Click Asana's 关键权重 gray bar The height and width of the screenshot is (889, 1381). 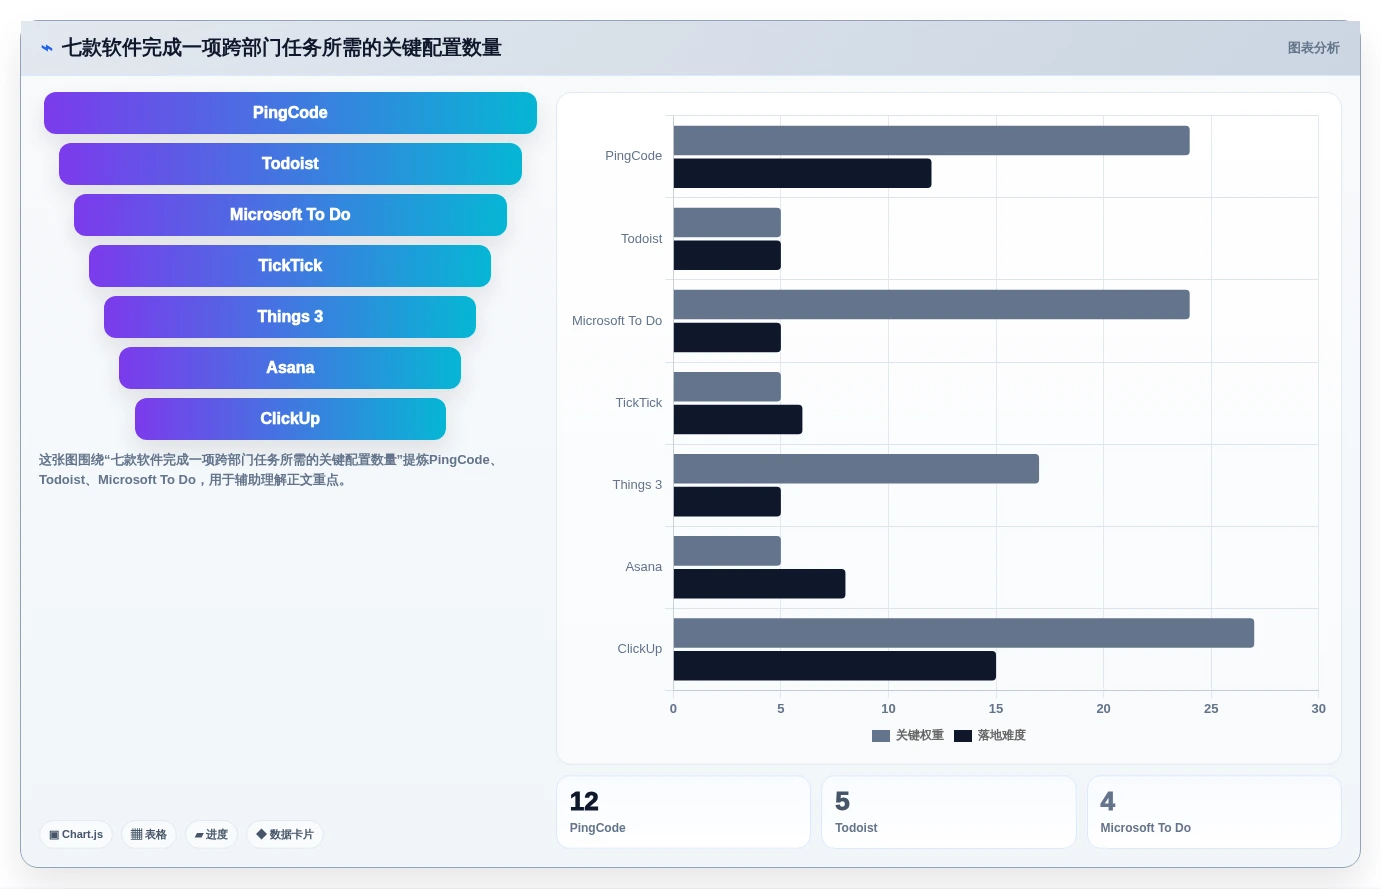pyautogui.click(x=727, y=550)
